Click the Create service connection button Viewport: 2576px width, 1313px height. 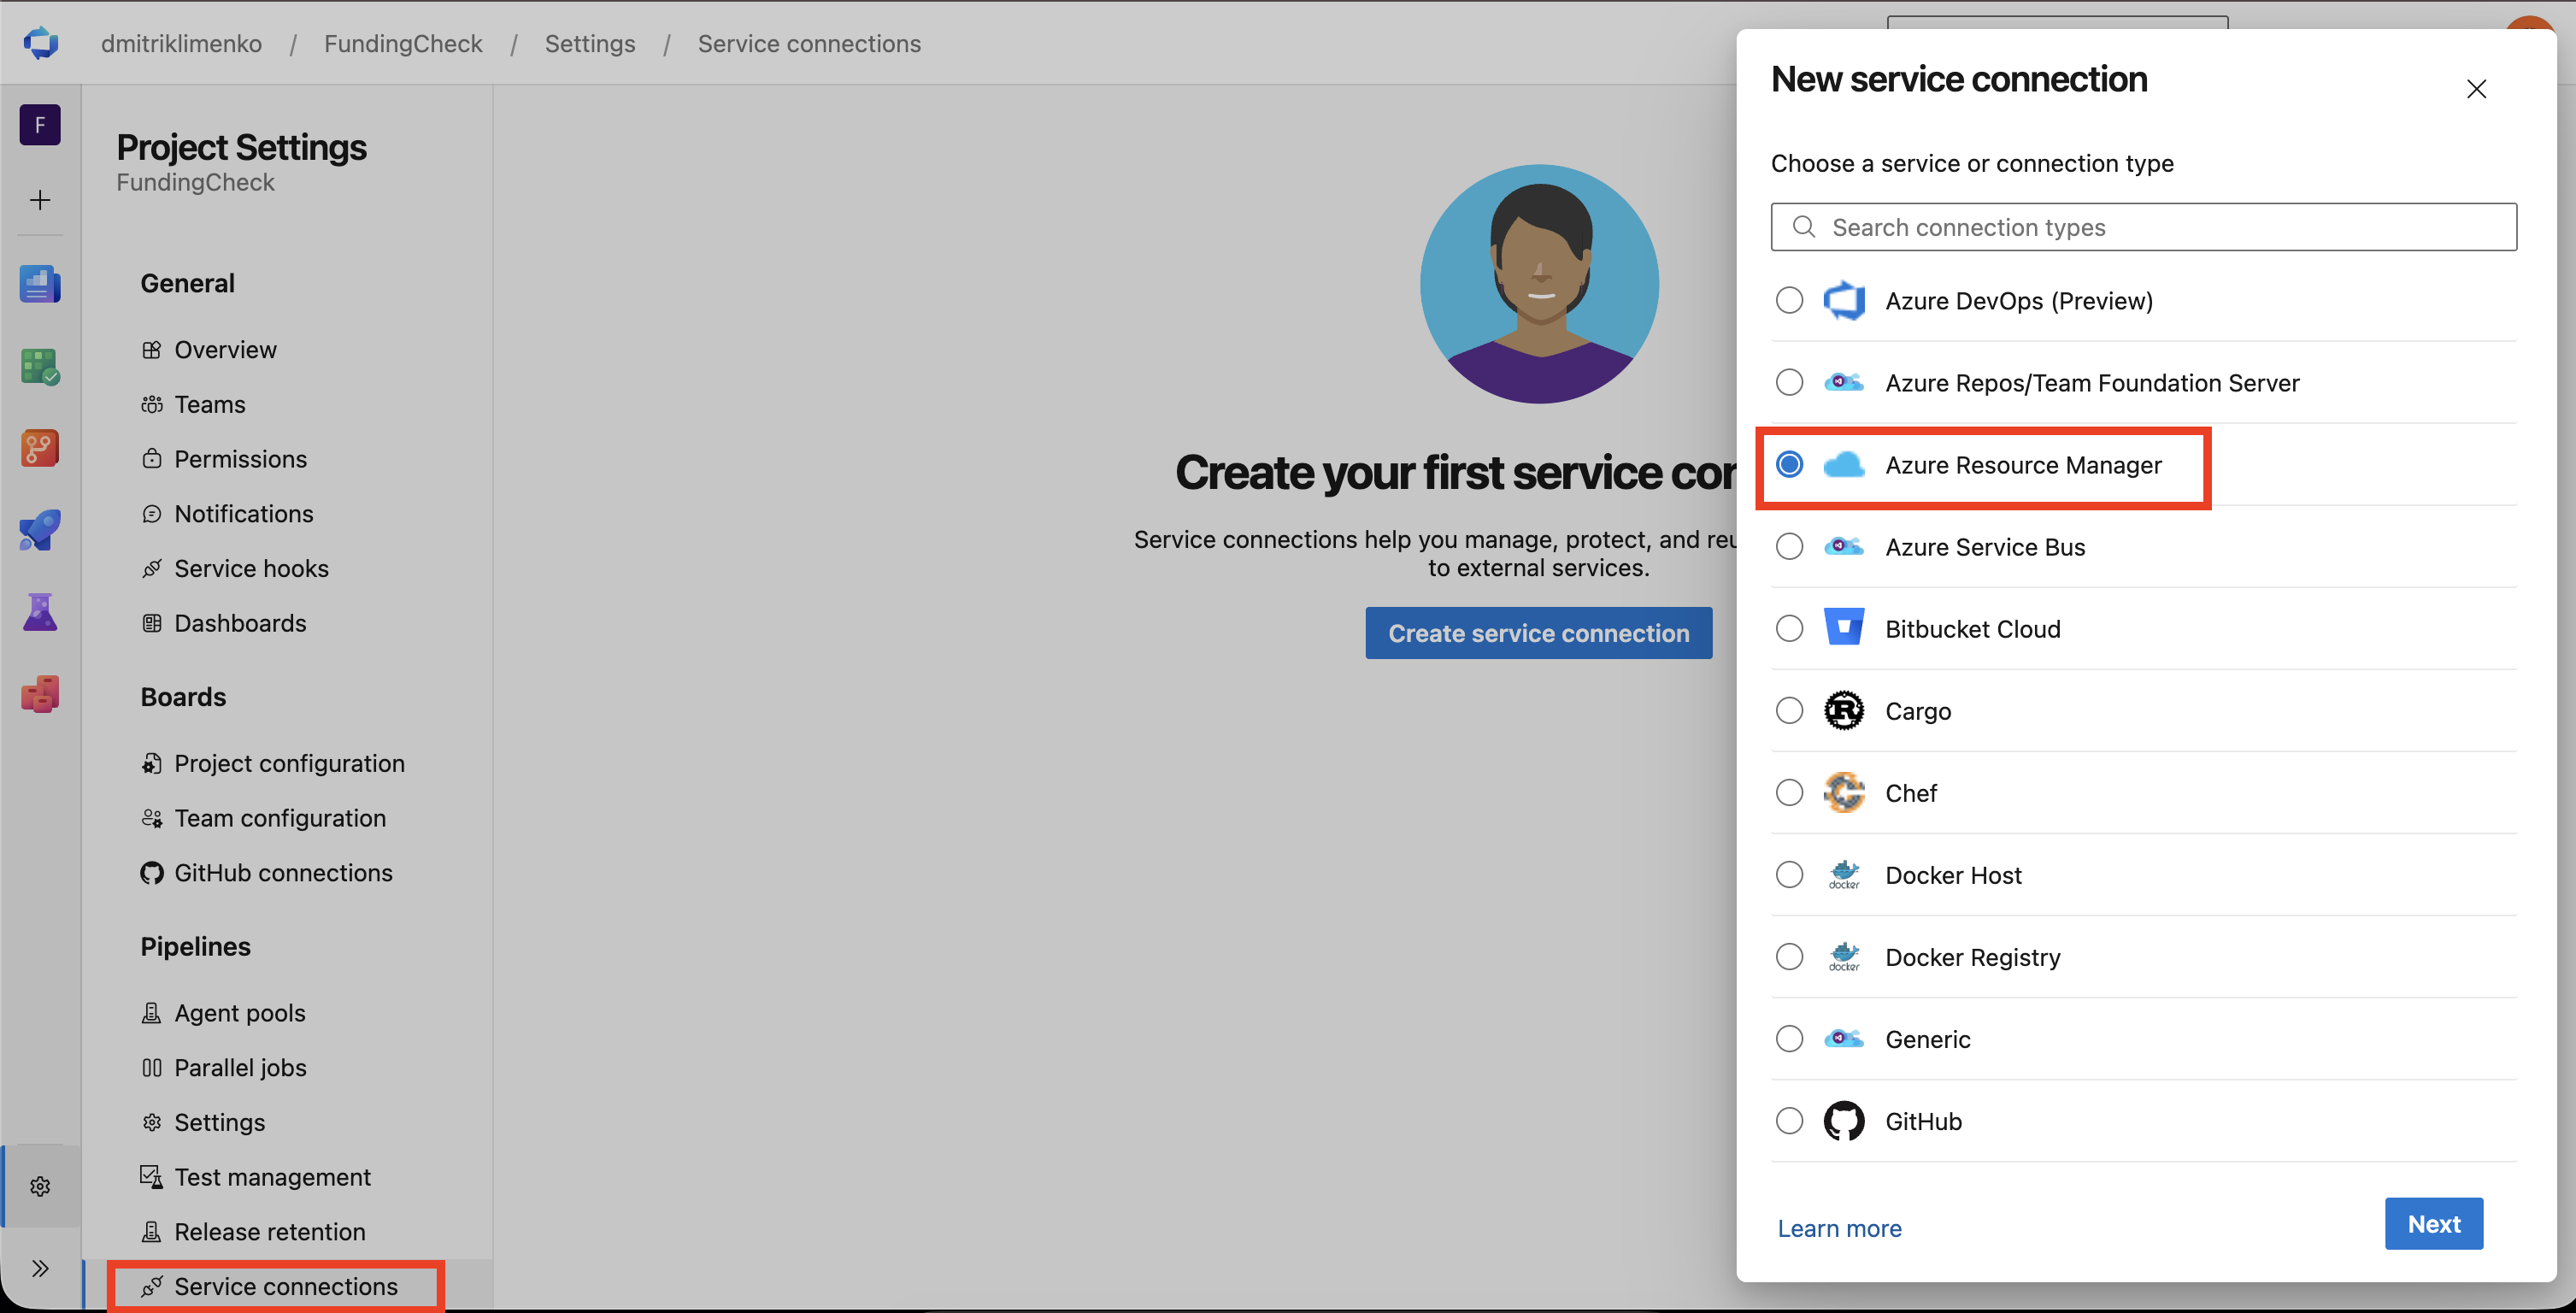pos(1538,633)
